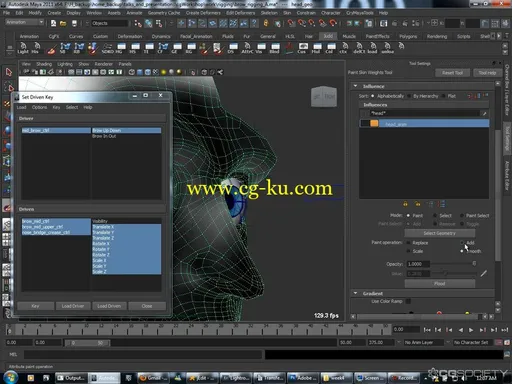Click Key button in Set Driven Key
The width and height of the screenshot is (512, 384).
click(x=35, y=306)
